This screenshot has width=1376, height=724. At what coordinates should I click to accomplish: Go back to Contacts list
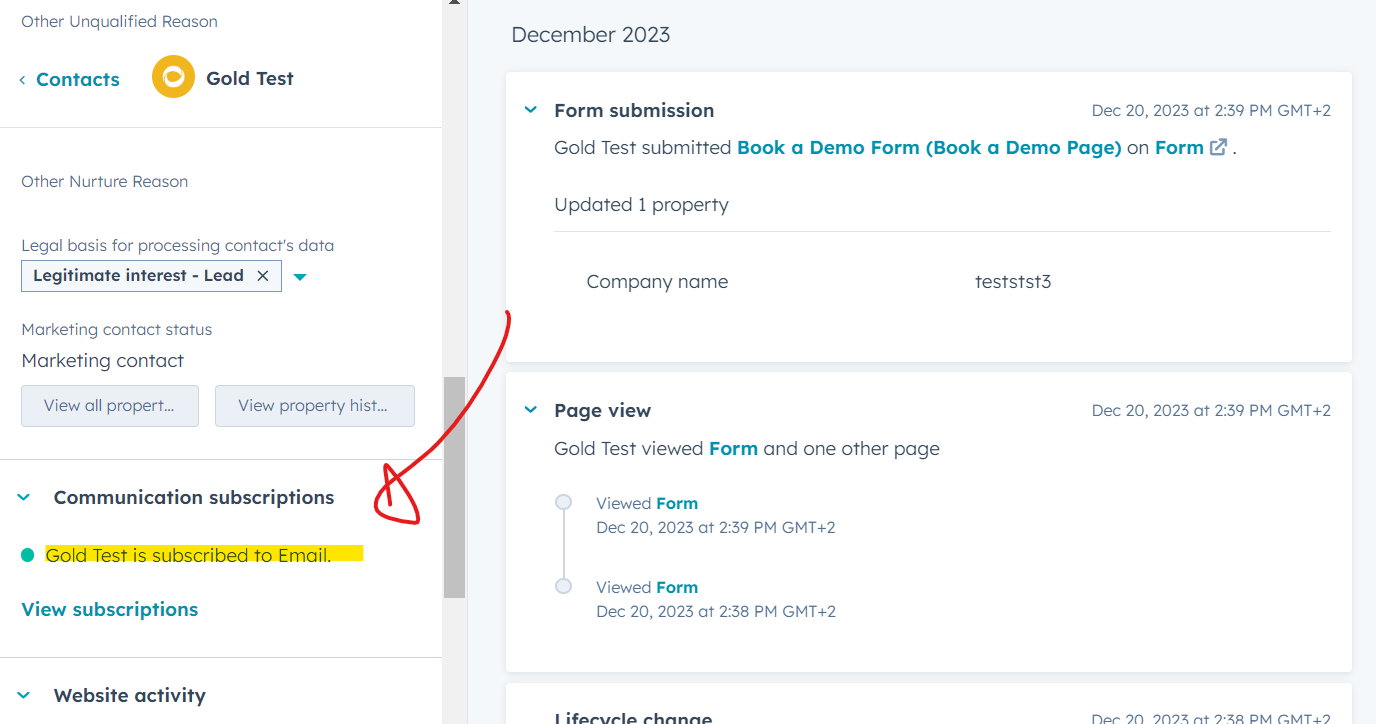69,79
